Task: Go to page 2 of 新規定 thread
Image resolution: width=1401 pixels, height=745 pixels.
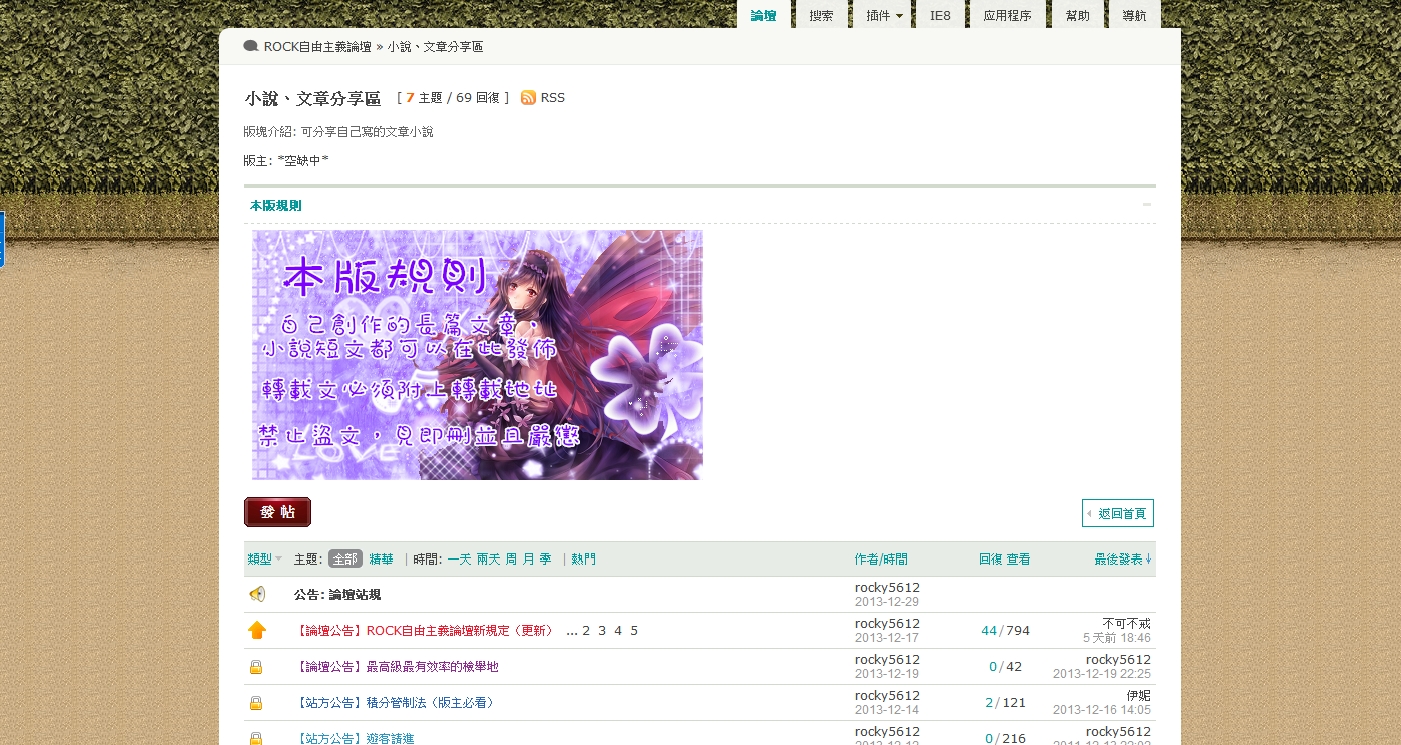Action: (x=586, y=631)
